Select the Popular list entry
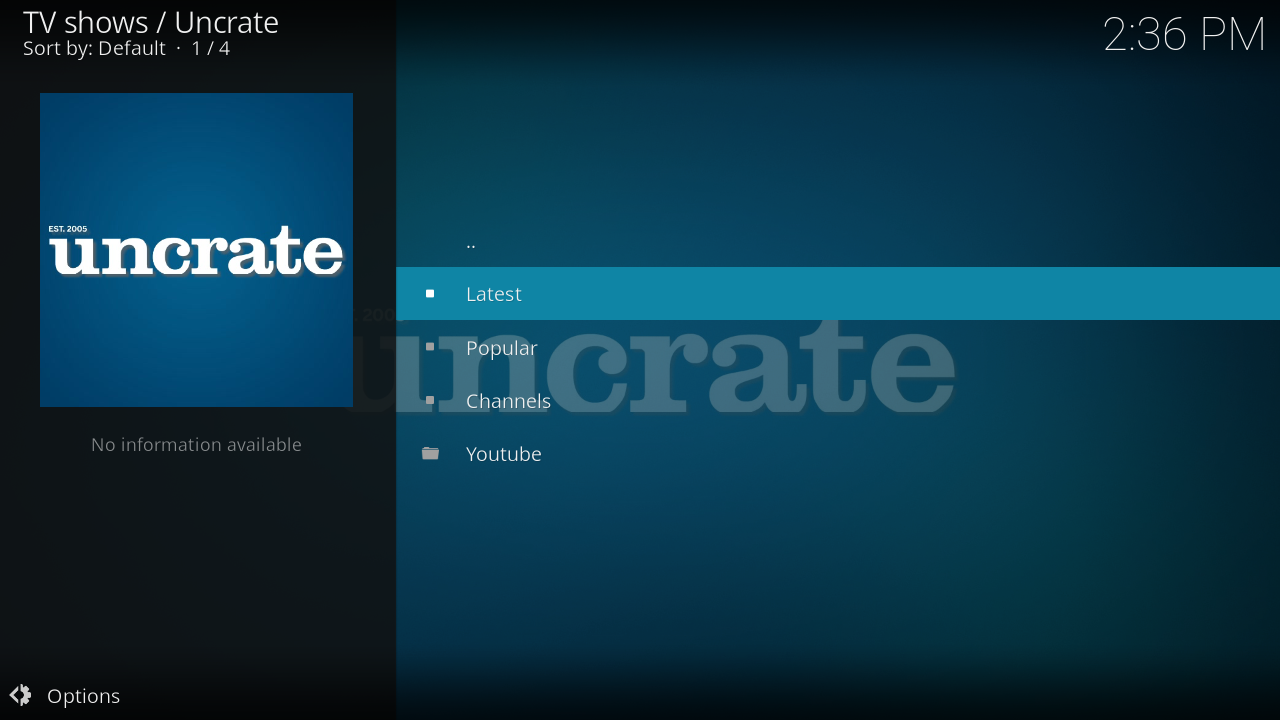Screen dimensions: 1280x720 pos(502,348)
